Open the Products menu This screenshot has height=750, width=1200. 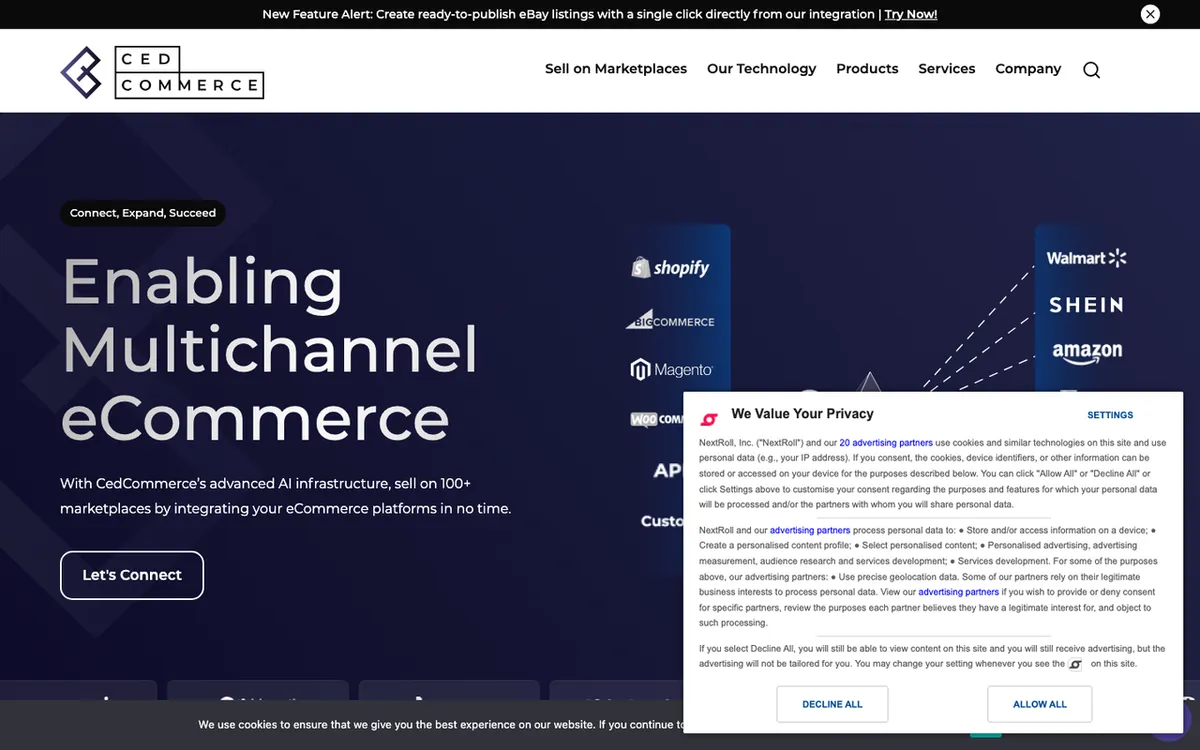(867, 69)
